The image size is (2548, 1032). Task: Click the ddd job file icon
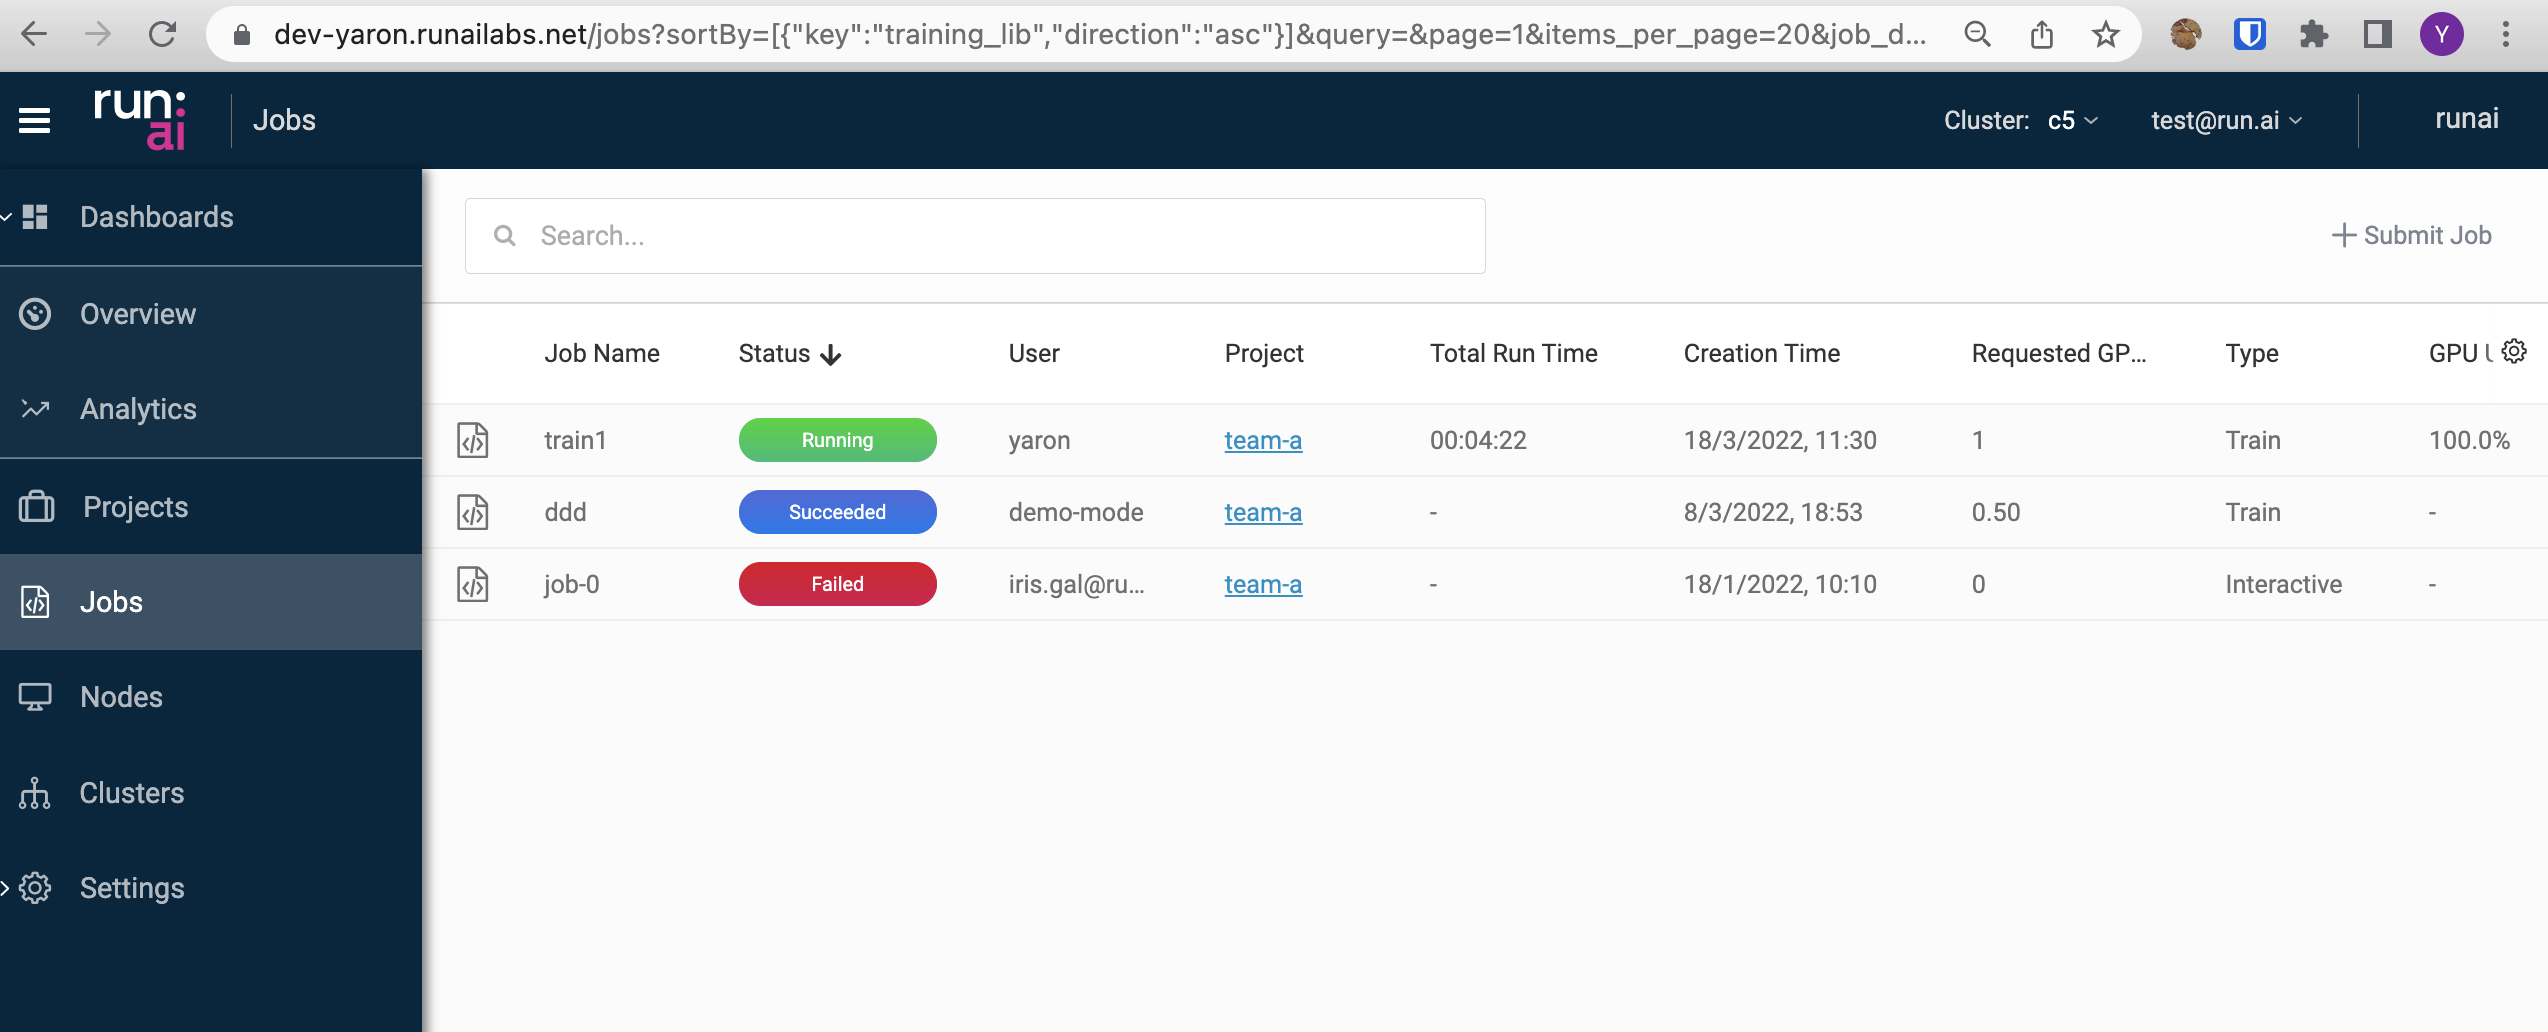[473, 512]
